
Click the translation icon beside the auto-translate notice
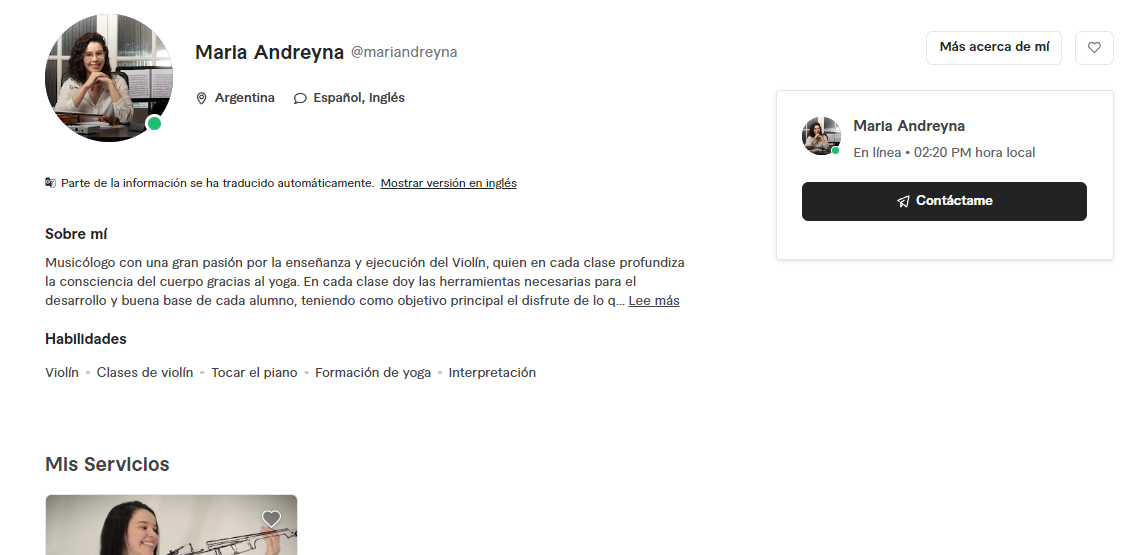tap(50, 183)
